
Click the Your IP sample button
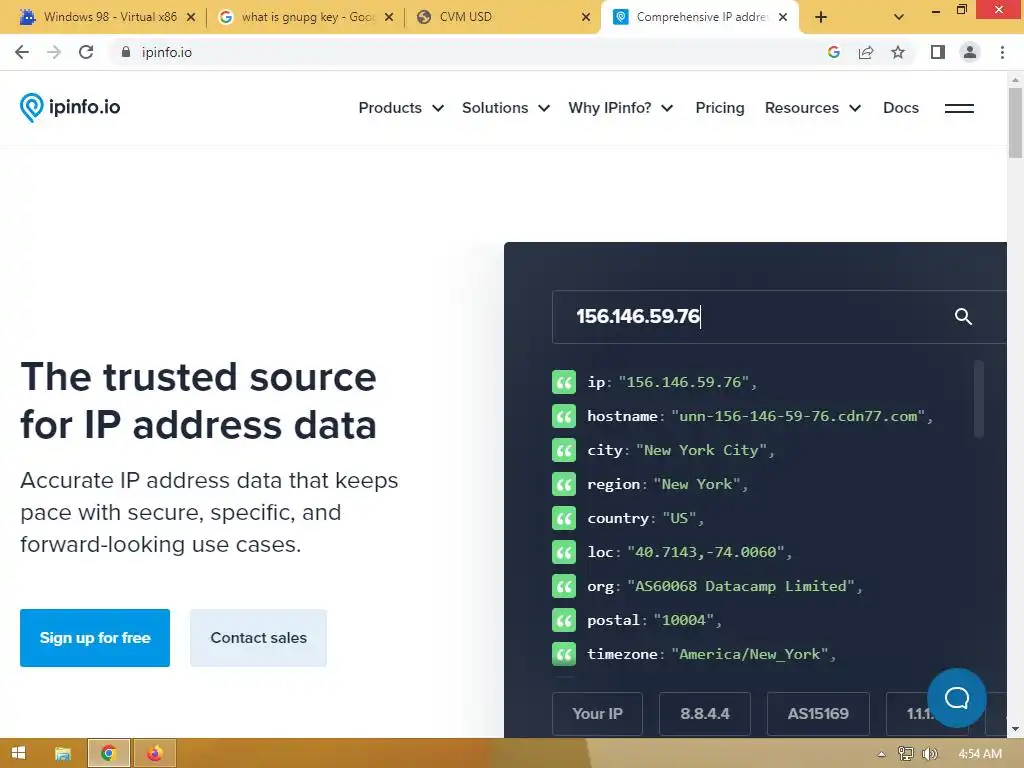pyautogui.click(x=598, y=714)
